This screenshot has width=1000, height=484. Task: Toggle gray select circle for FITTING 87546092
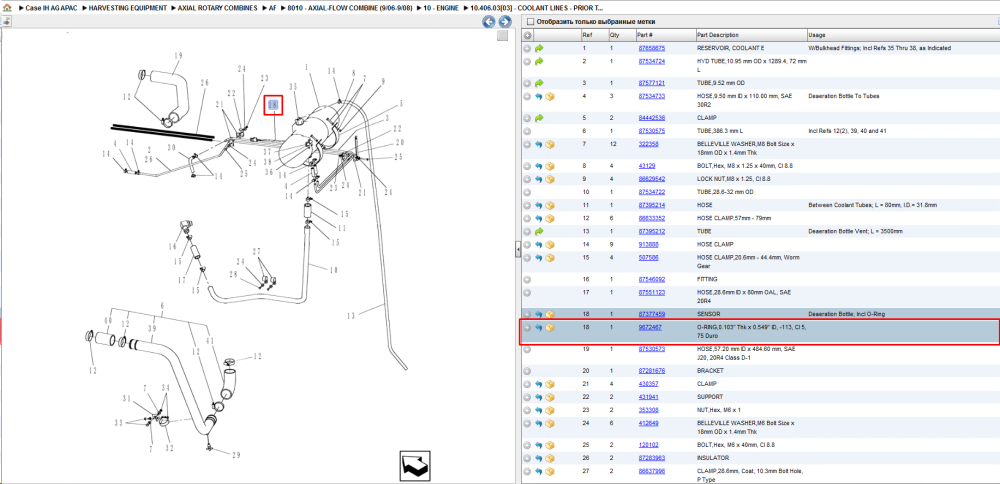pyautogui.click(x=527, y=279)
